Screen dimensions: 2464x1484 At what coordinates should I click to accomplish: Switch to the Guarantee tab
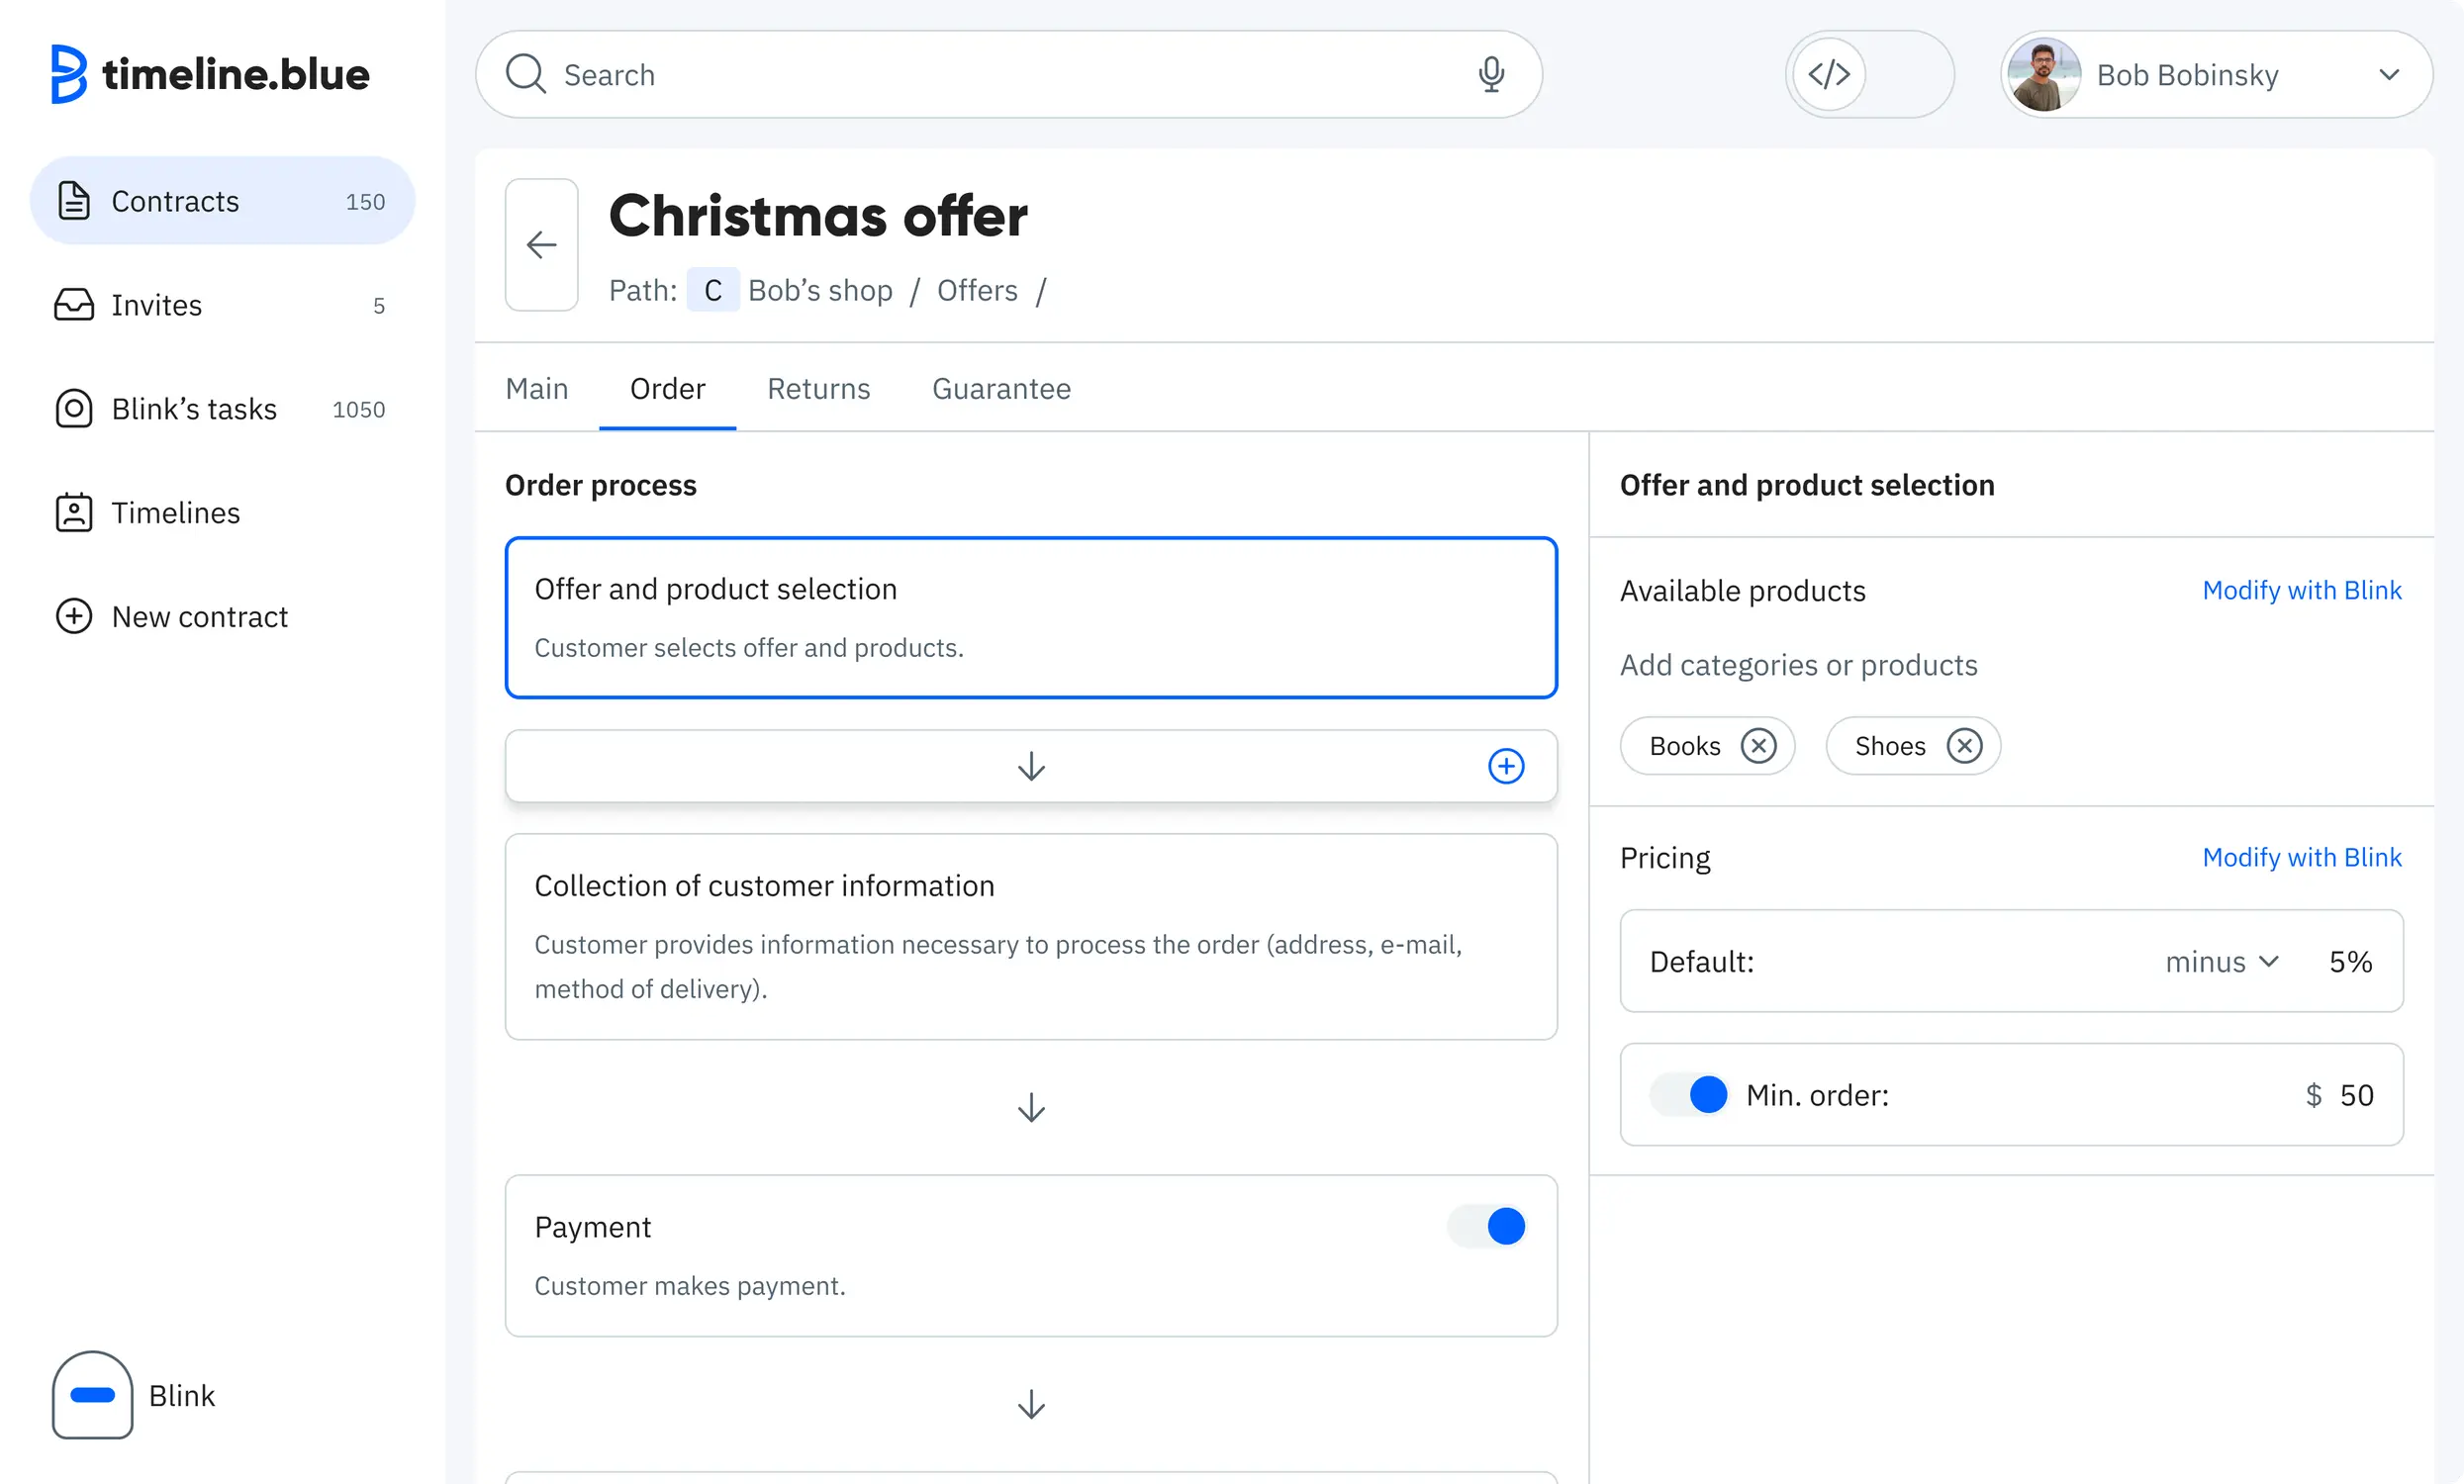click(1001, 389)
